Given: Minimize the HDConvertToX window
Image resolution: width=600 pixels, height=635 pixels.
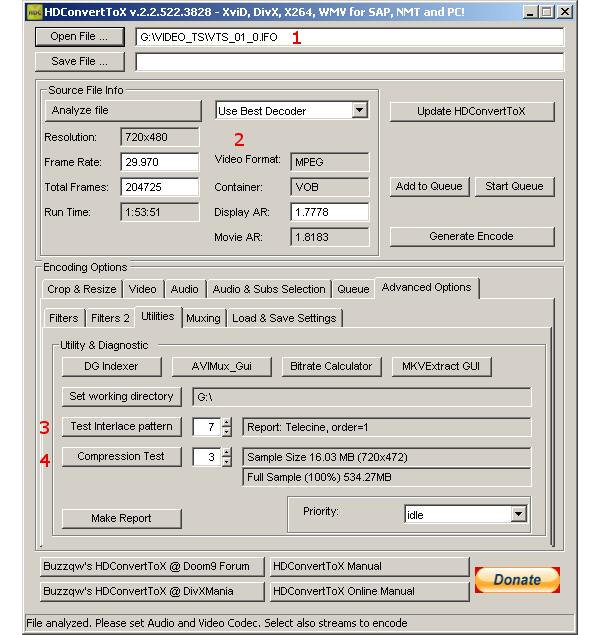Looking at the screenshot, I should (x=531, y=12).
